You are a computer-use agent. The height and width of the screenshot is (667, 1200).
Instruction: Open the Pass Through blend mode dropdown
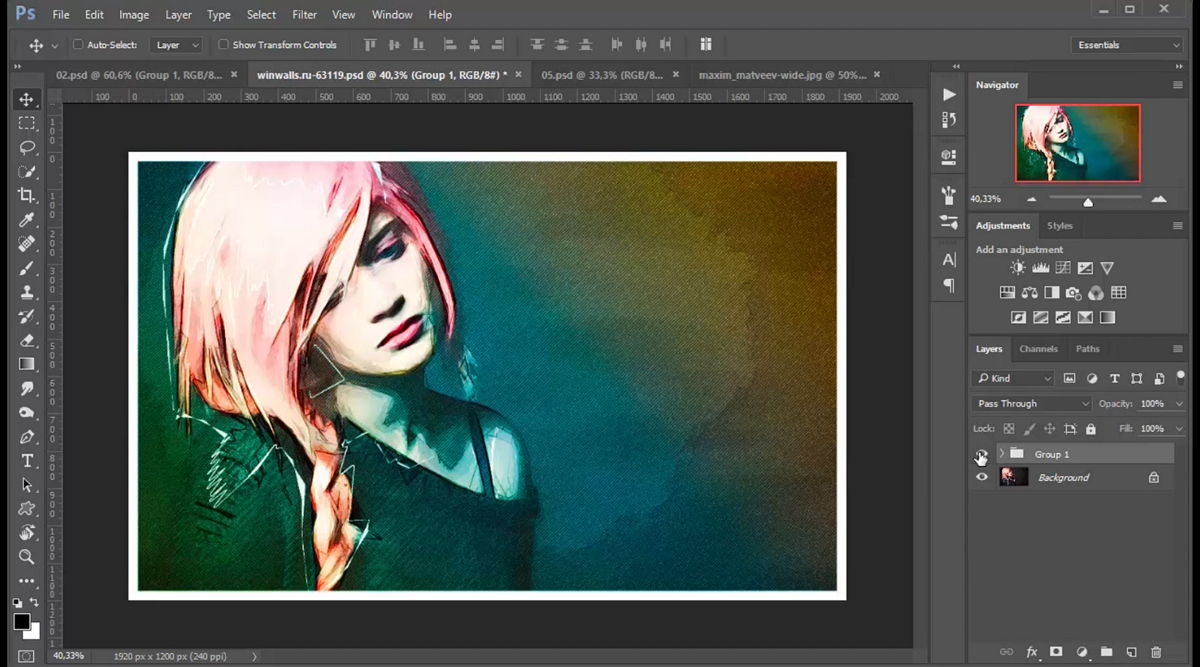1031,404
